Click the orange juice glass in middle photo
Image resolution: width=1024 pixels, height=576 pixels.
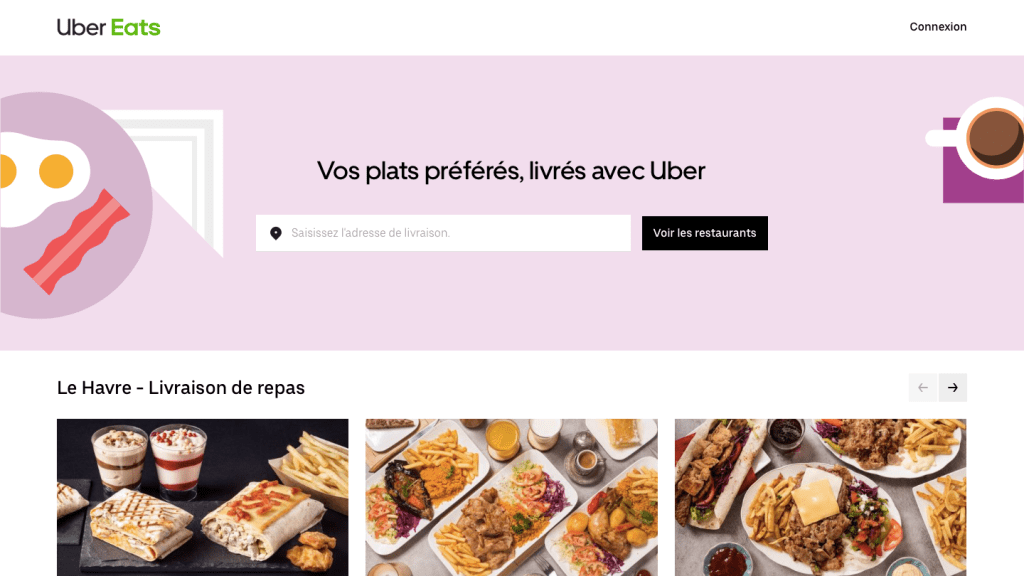502,438
